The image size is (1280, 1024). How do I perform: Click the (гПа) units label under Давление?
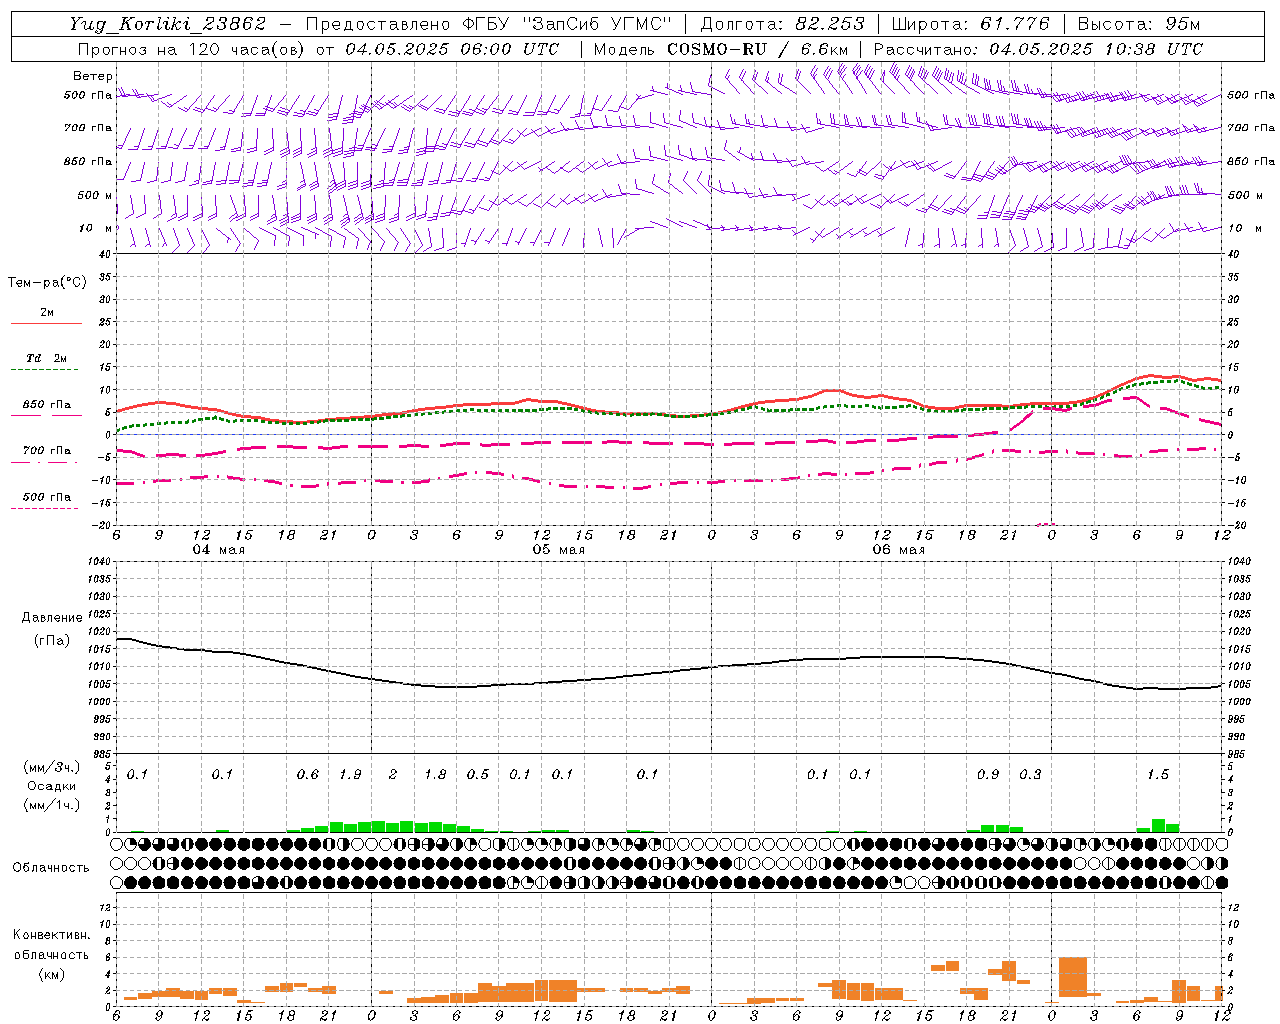pyautogui.click(x=52, y=640)
